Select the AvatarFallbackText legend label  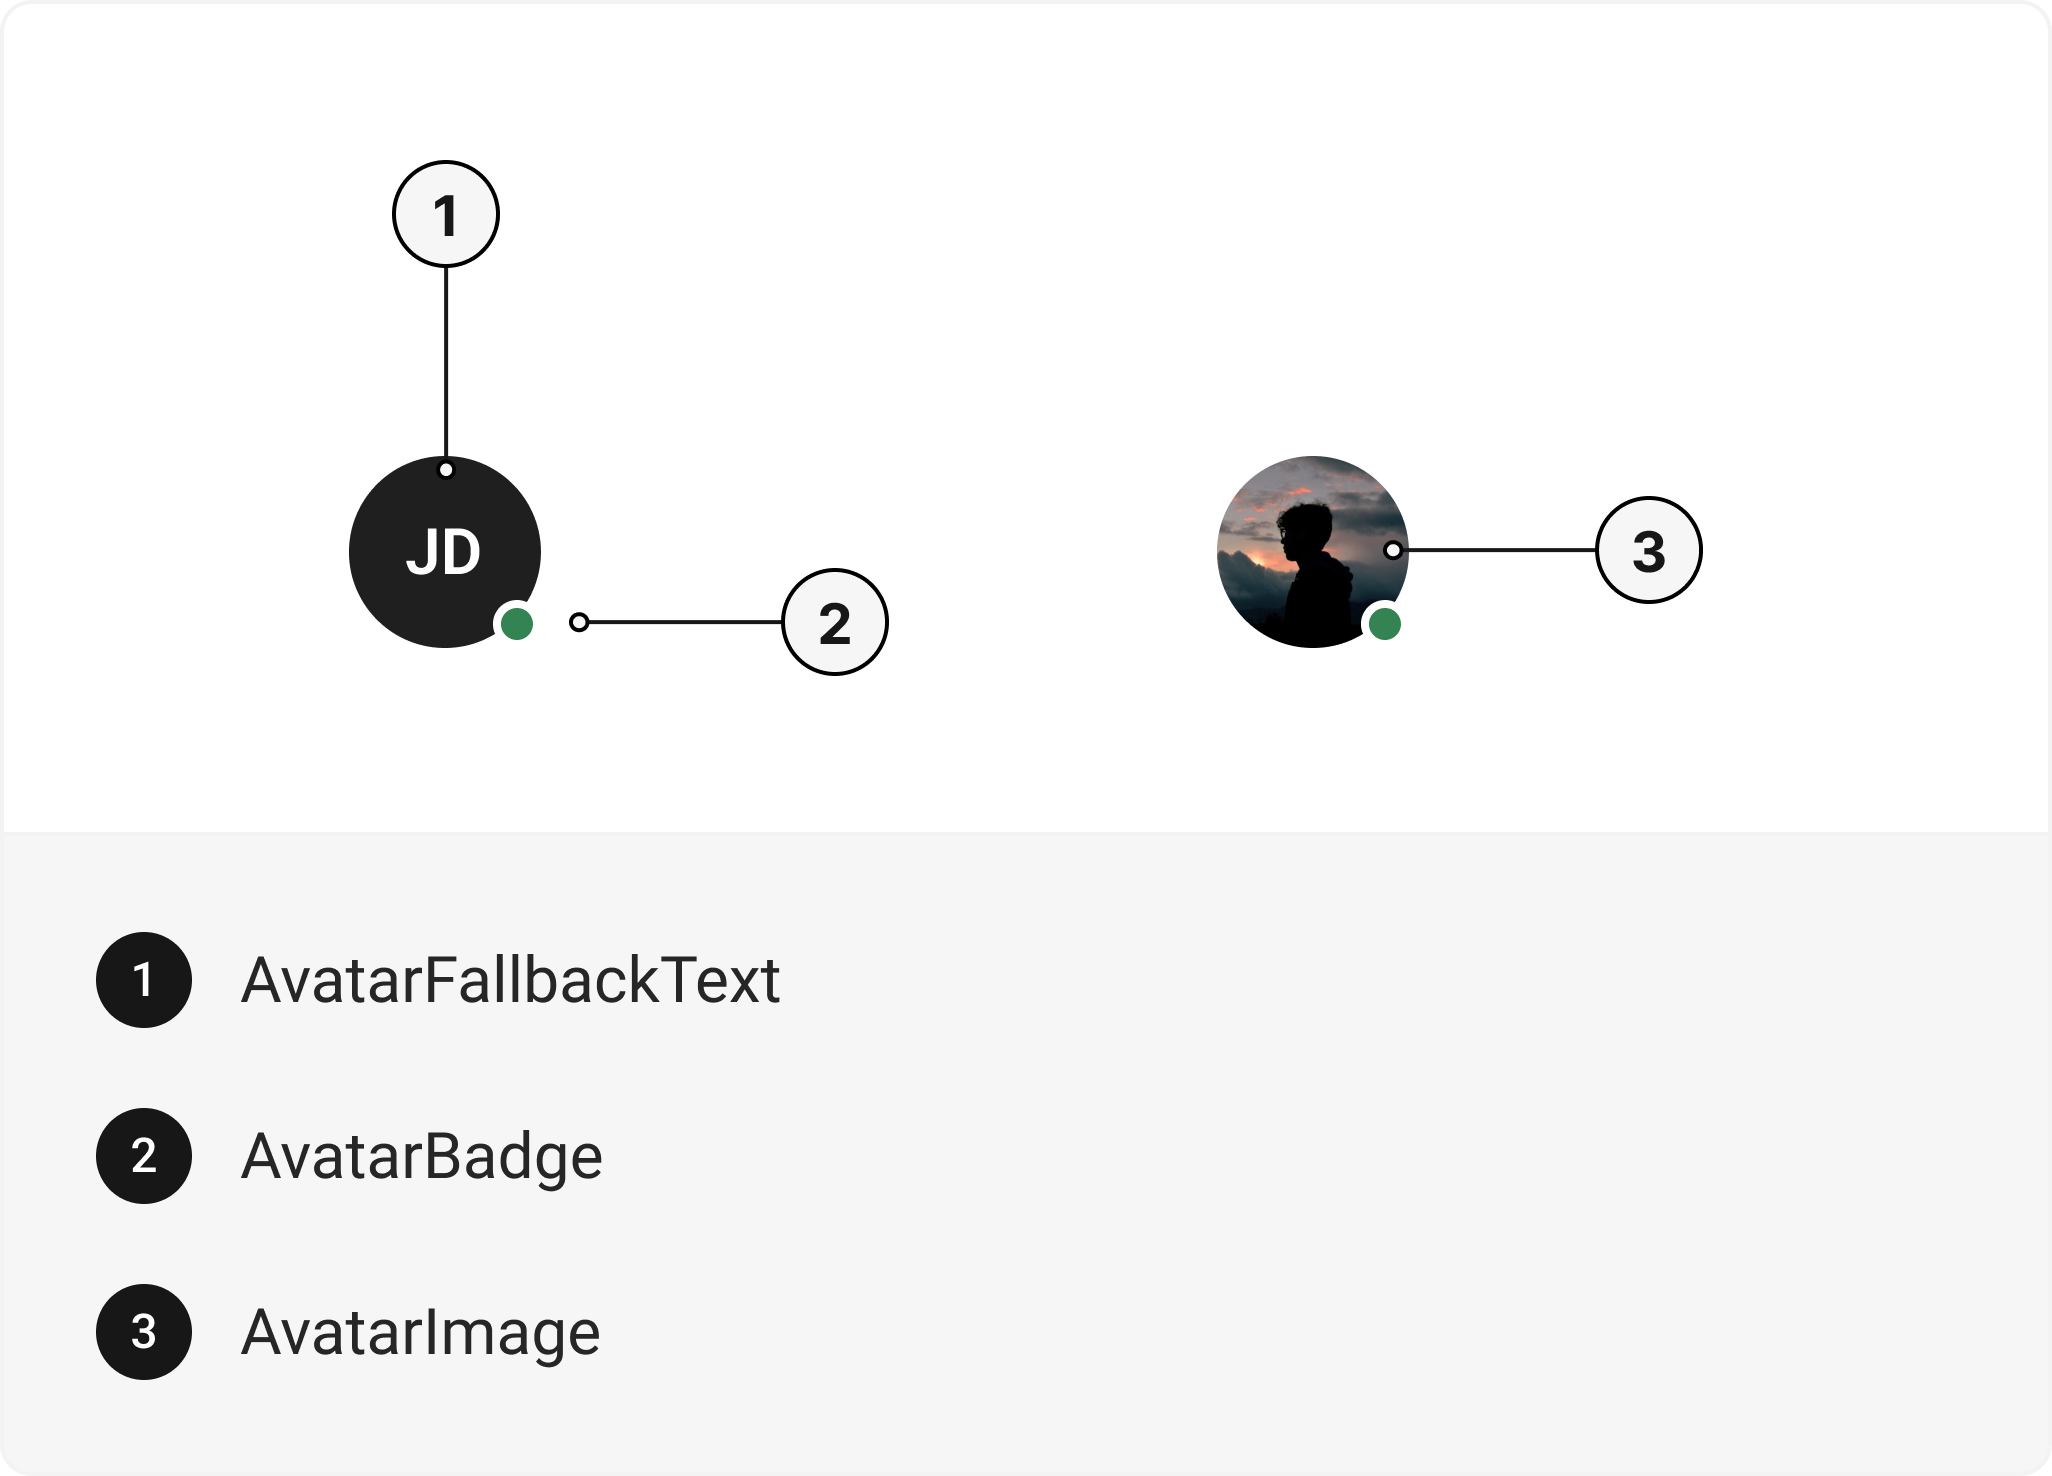tap(510, 980)
